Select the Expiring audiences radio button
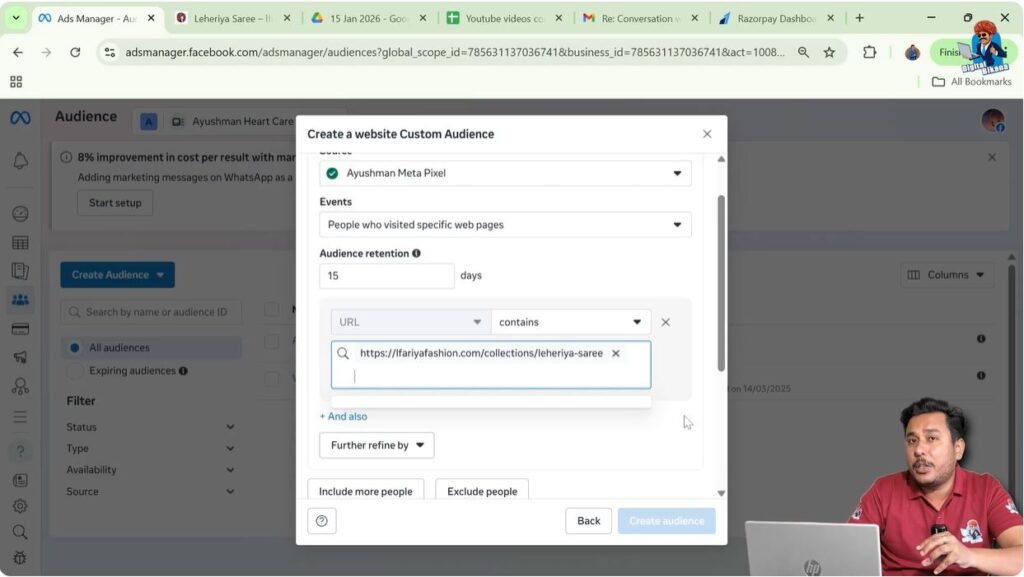The image size is (1024, 577). 74,370
